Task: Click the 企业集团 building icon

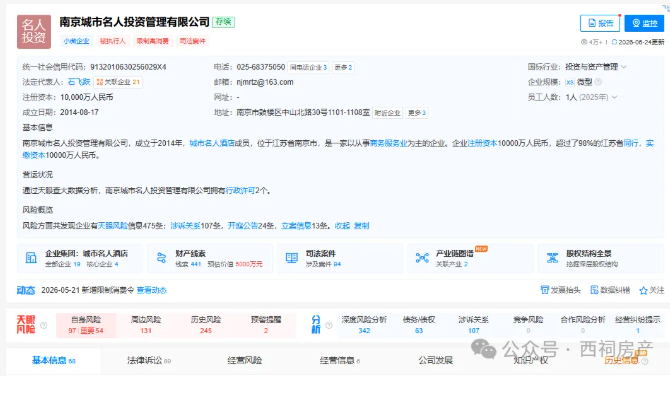Action: [x=31, y=258]
